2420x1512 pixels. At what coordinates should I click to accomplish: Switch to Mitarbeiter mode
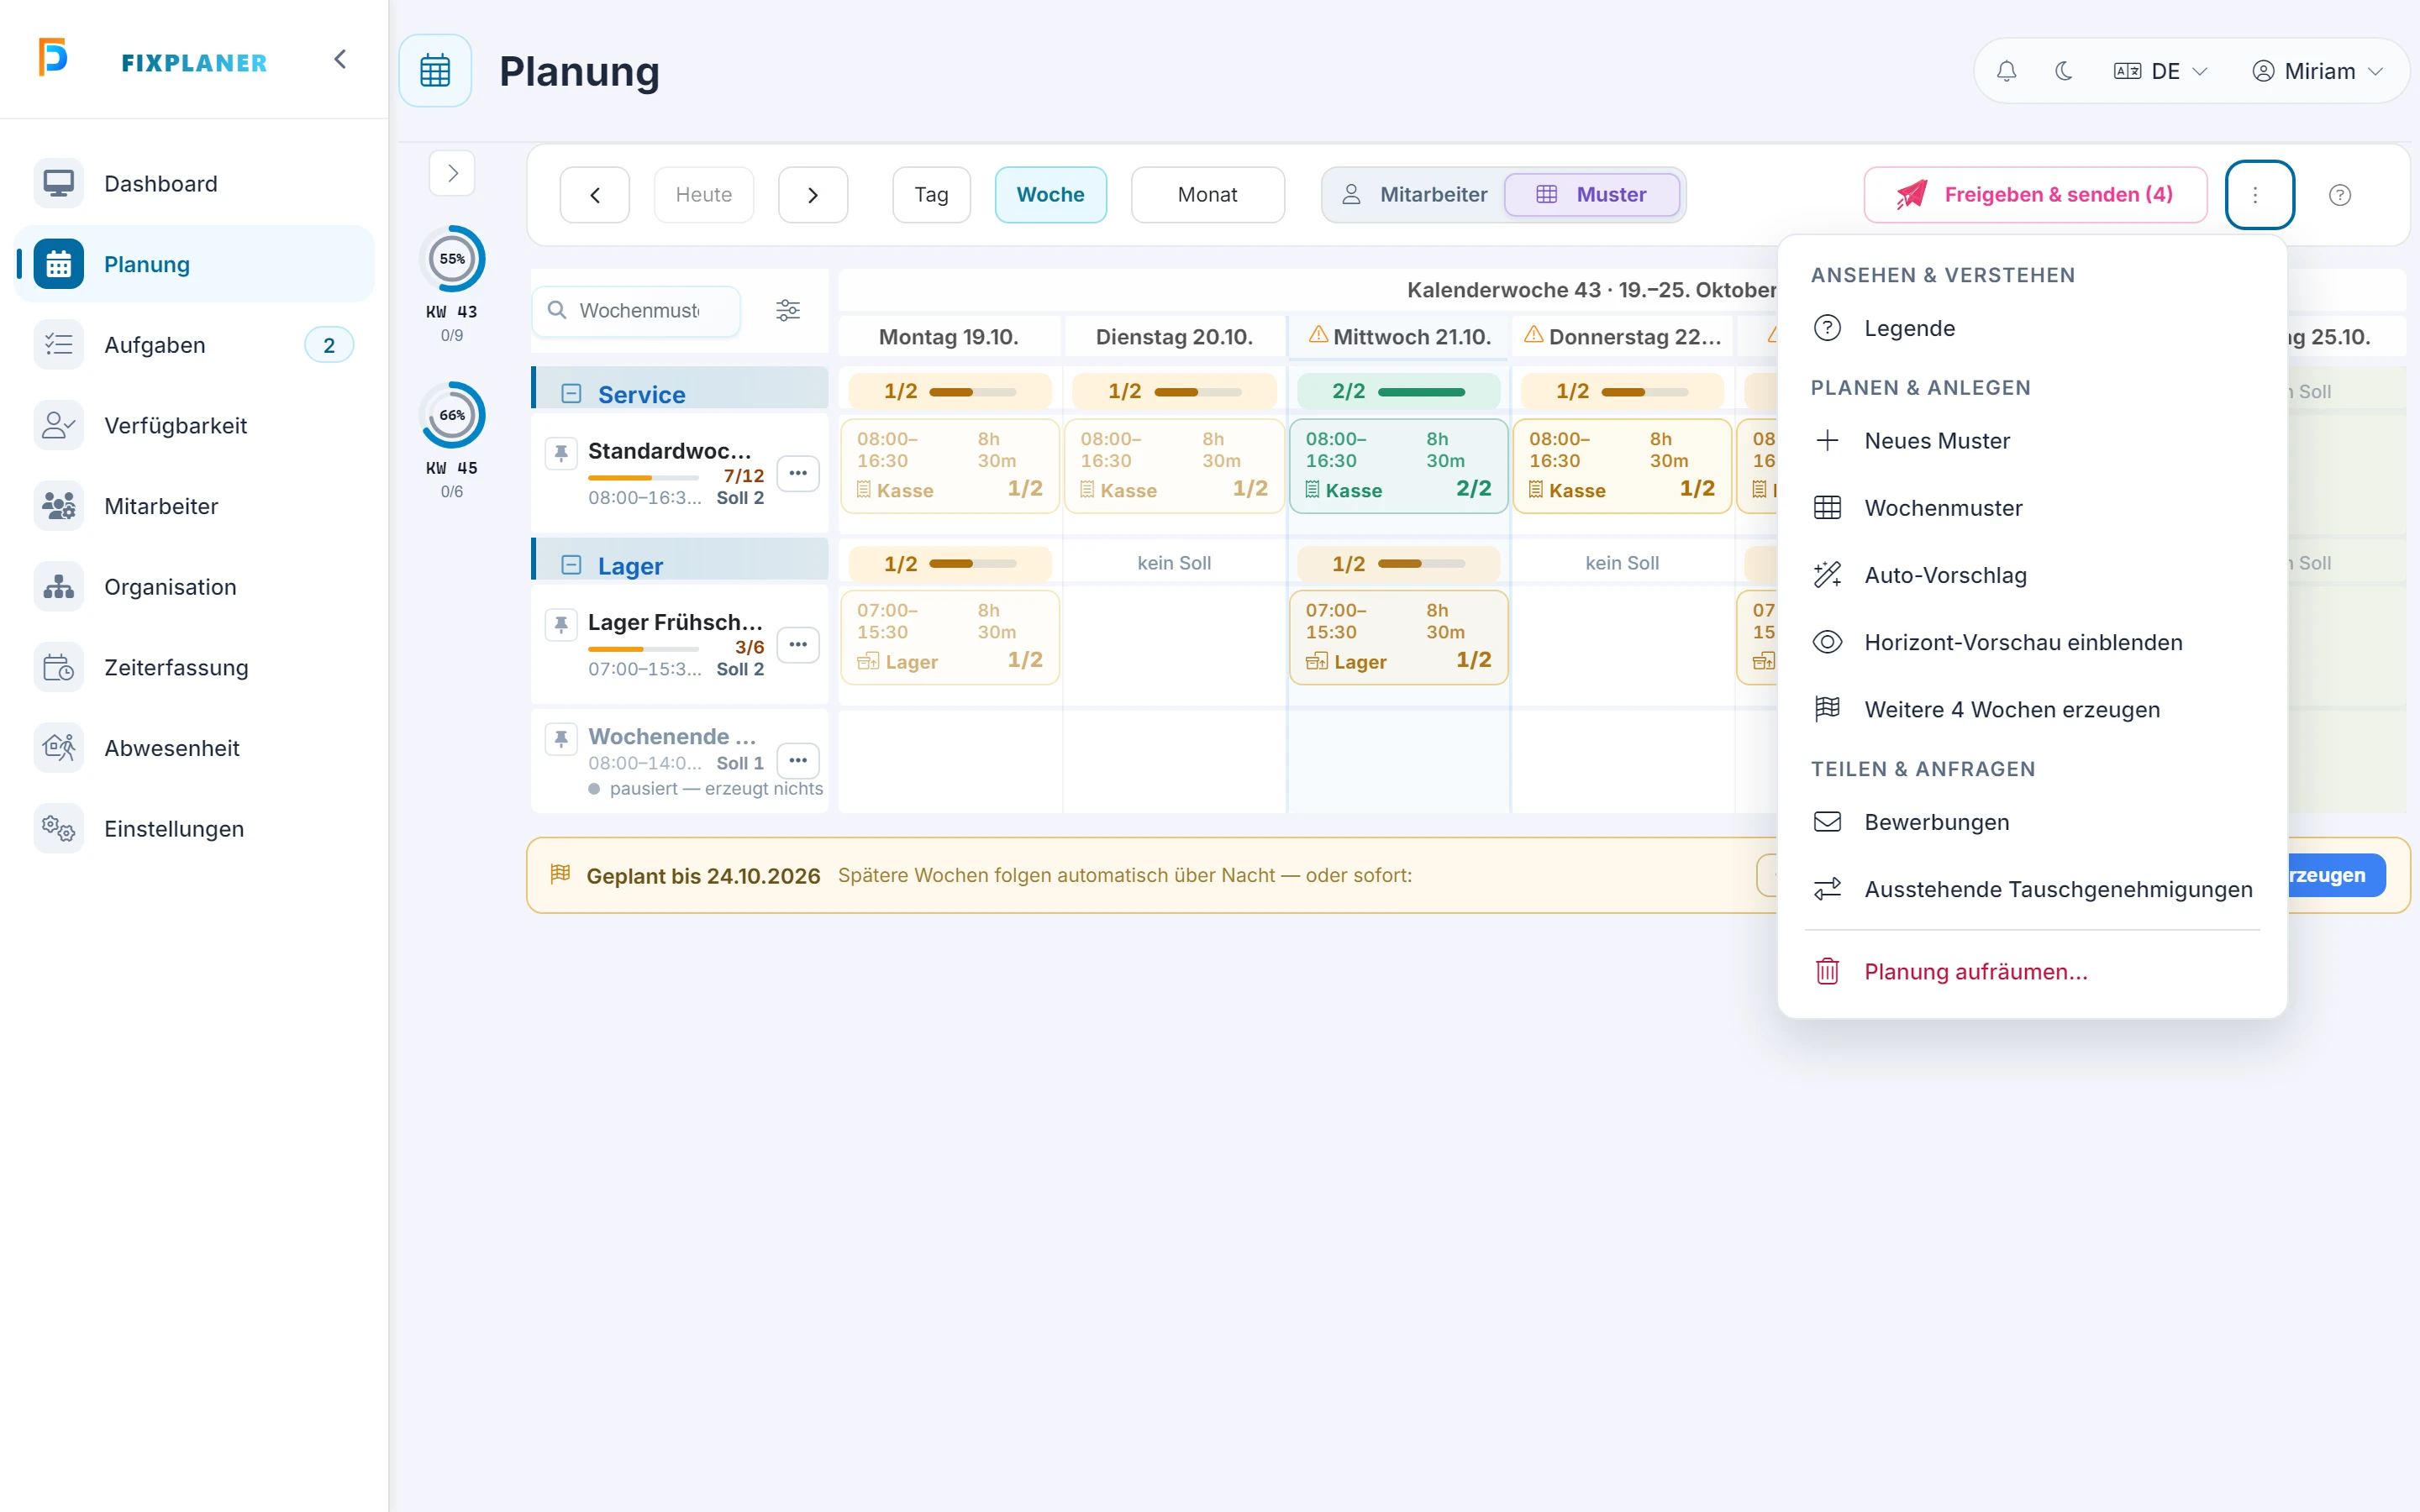click(x=1414, y=195)
